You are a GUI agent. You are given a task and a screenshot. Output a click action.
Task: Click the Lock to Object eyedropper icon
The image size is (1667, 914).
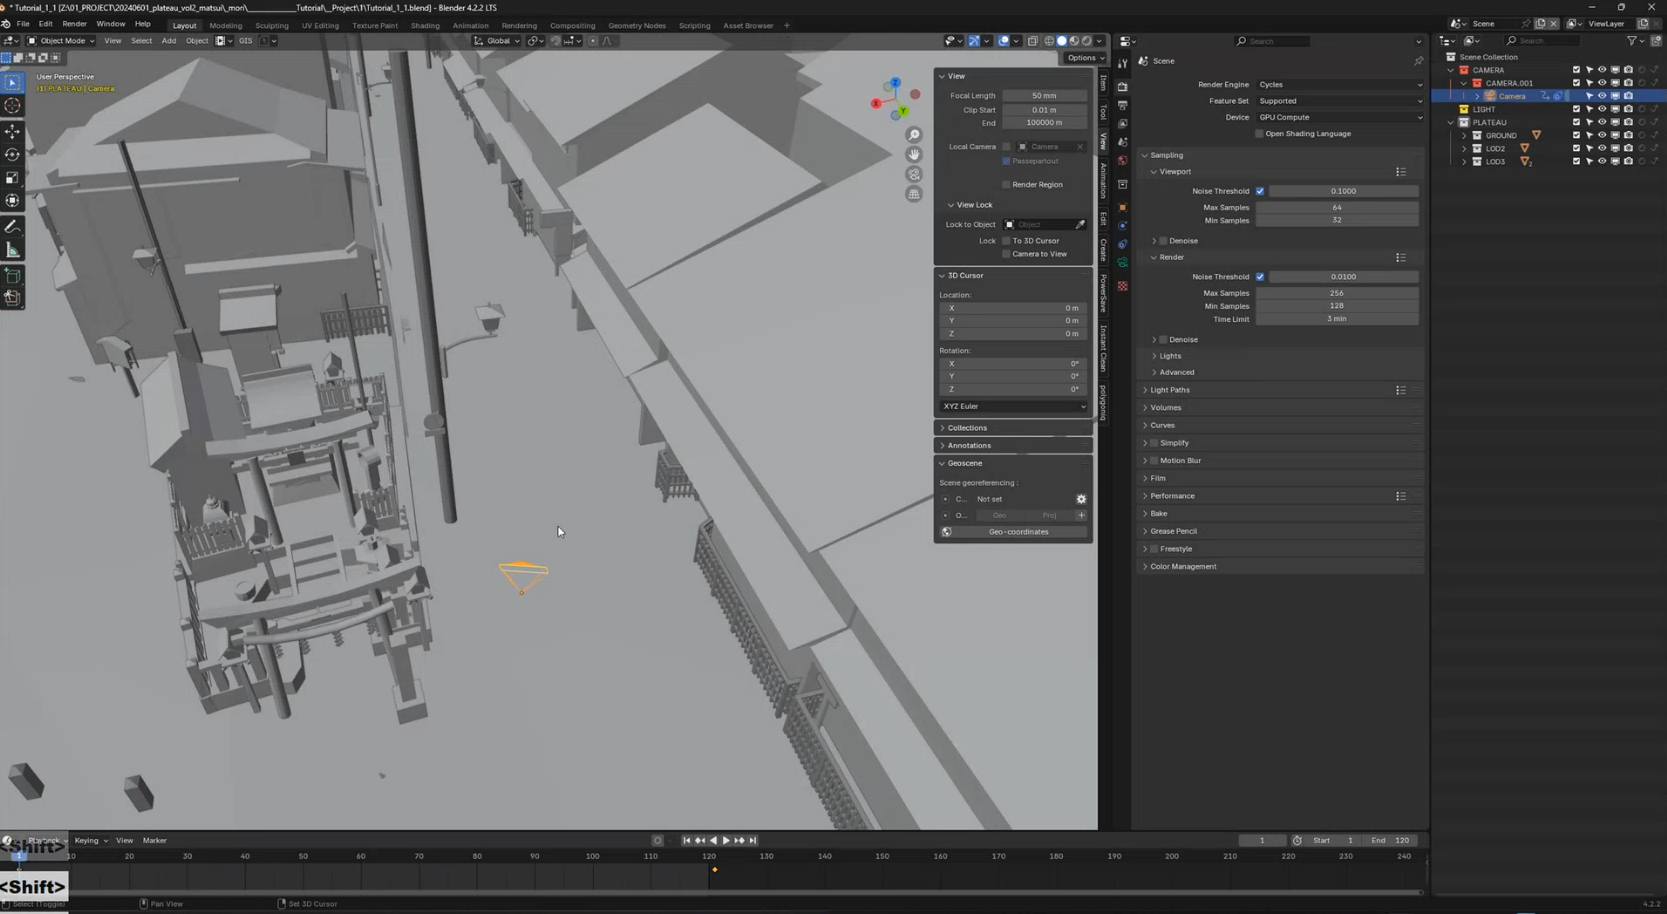1080,224
